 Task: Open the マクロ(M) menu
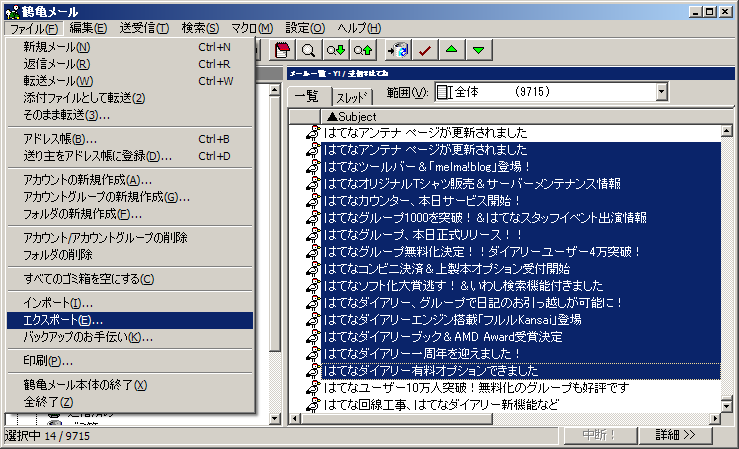tap(252, 28)
